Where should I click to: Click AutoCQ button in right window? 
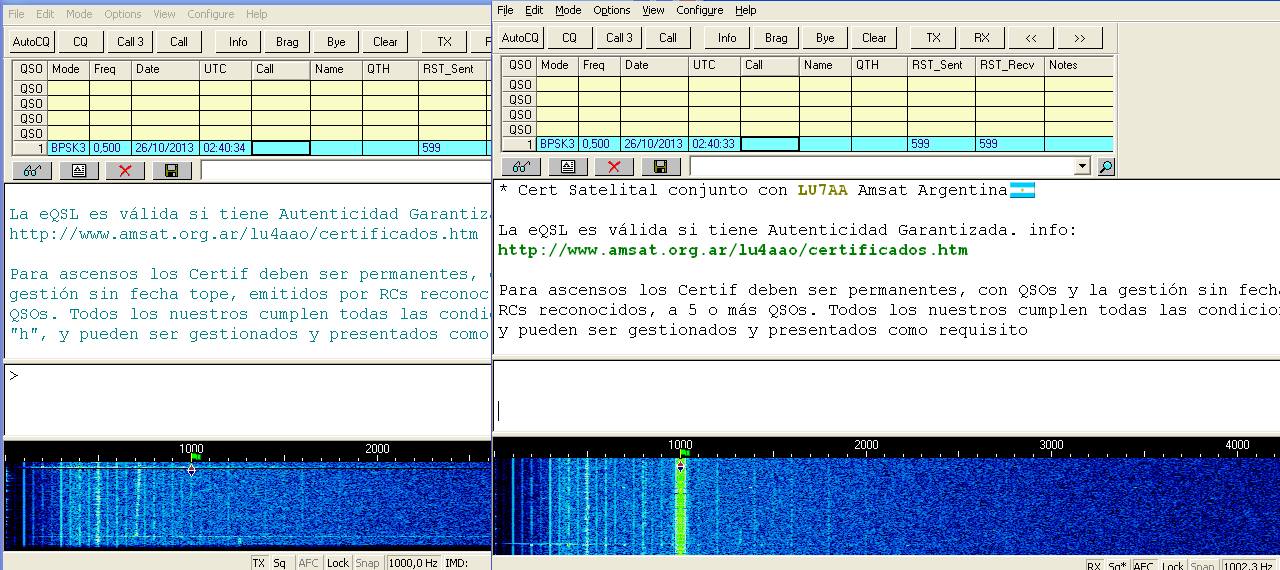pos(520,38)
